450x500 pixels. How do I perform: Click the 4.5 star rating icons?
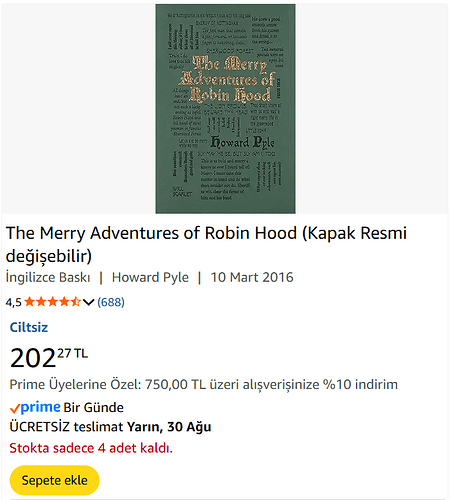53,302
